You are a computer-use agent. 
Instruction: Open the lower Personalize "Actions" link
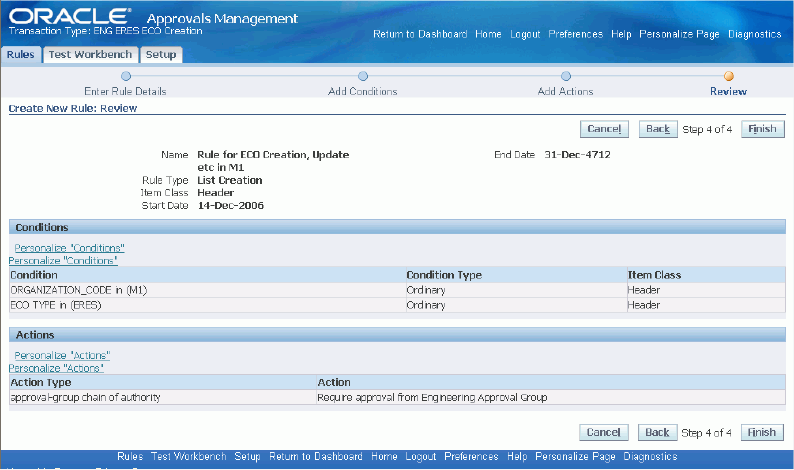tap(56, 368)
